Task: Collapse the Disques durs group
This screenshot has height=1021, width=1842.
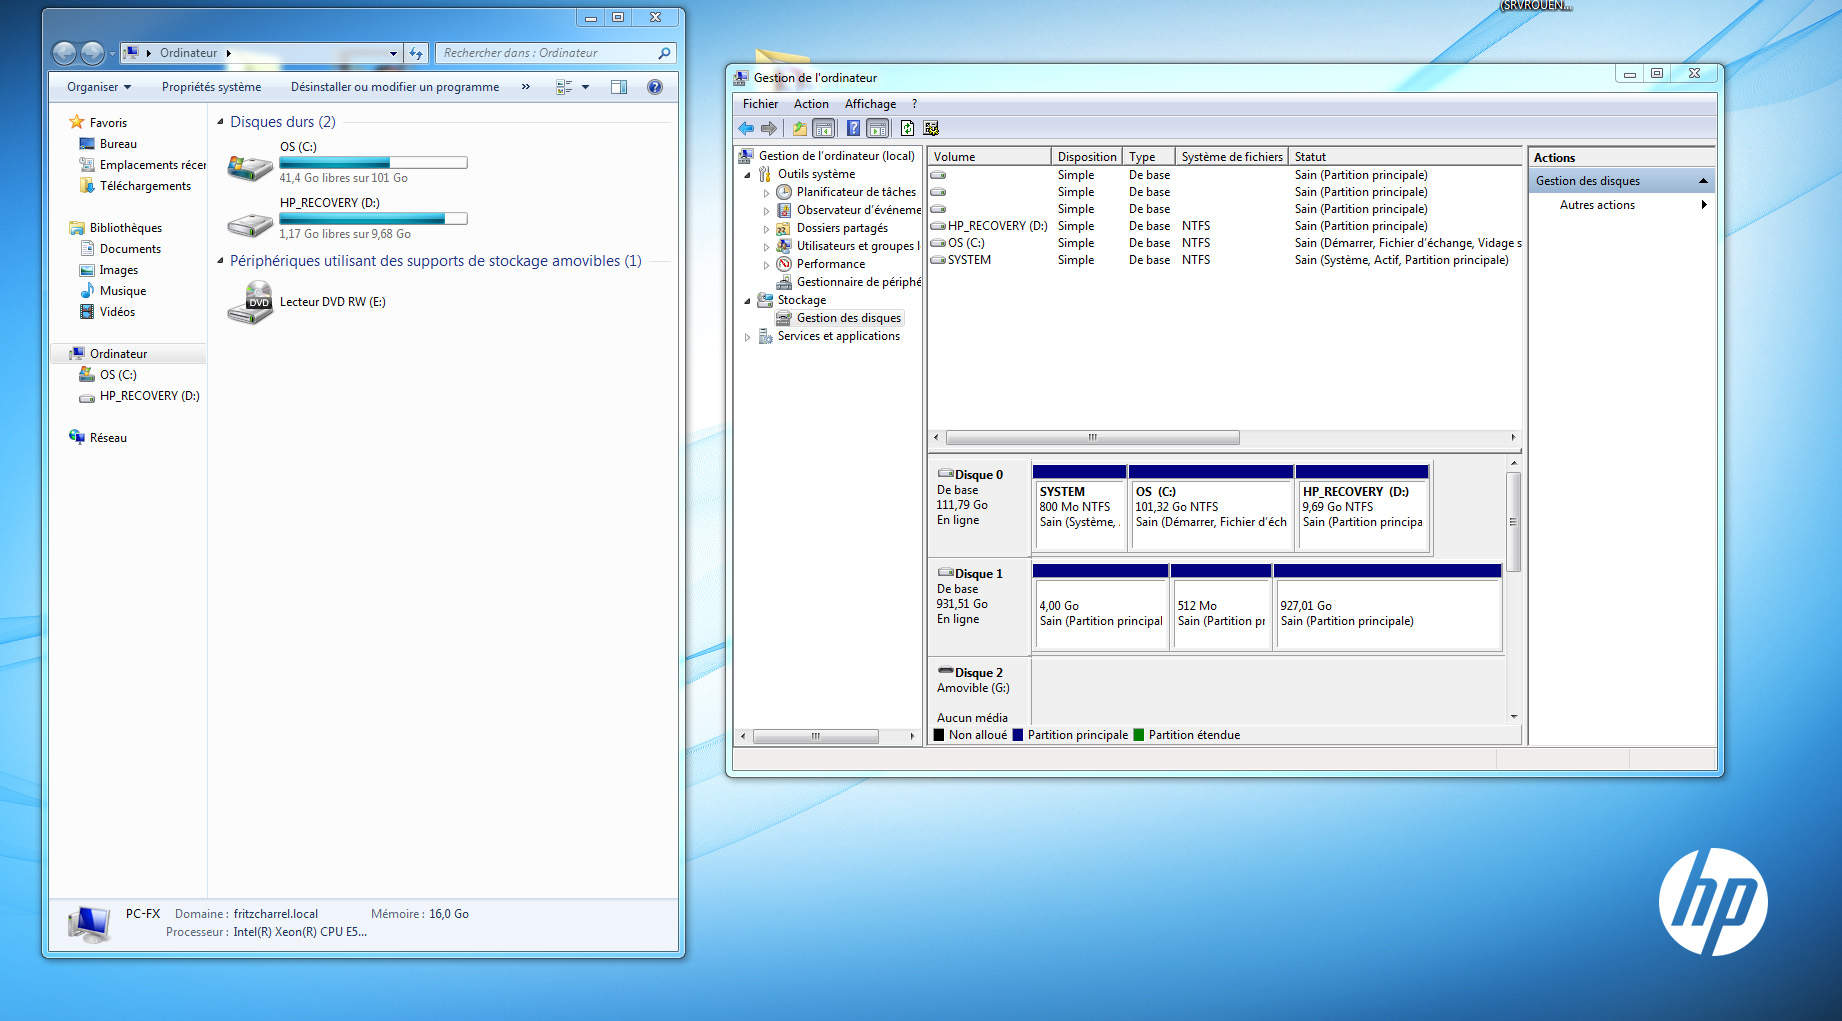Action: coord(221,122)
